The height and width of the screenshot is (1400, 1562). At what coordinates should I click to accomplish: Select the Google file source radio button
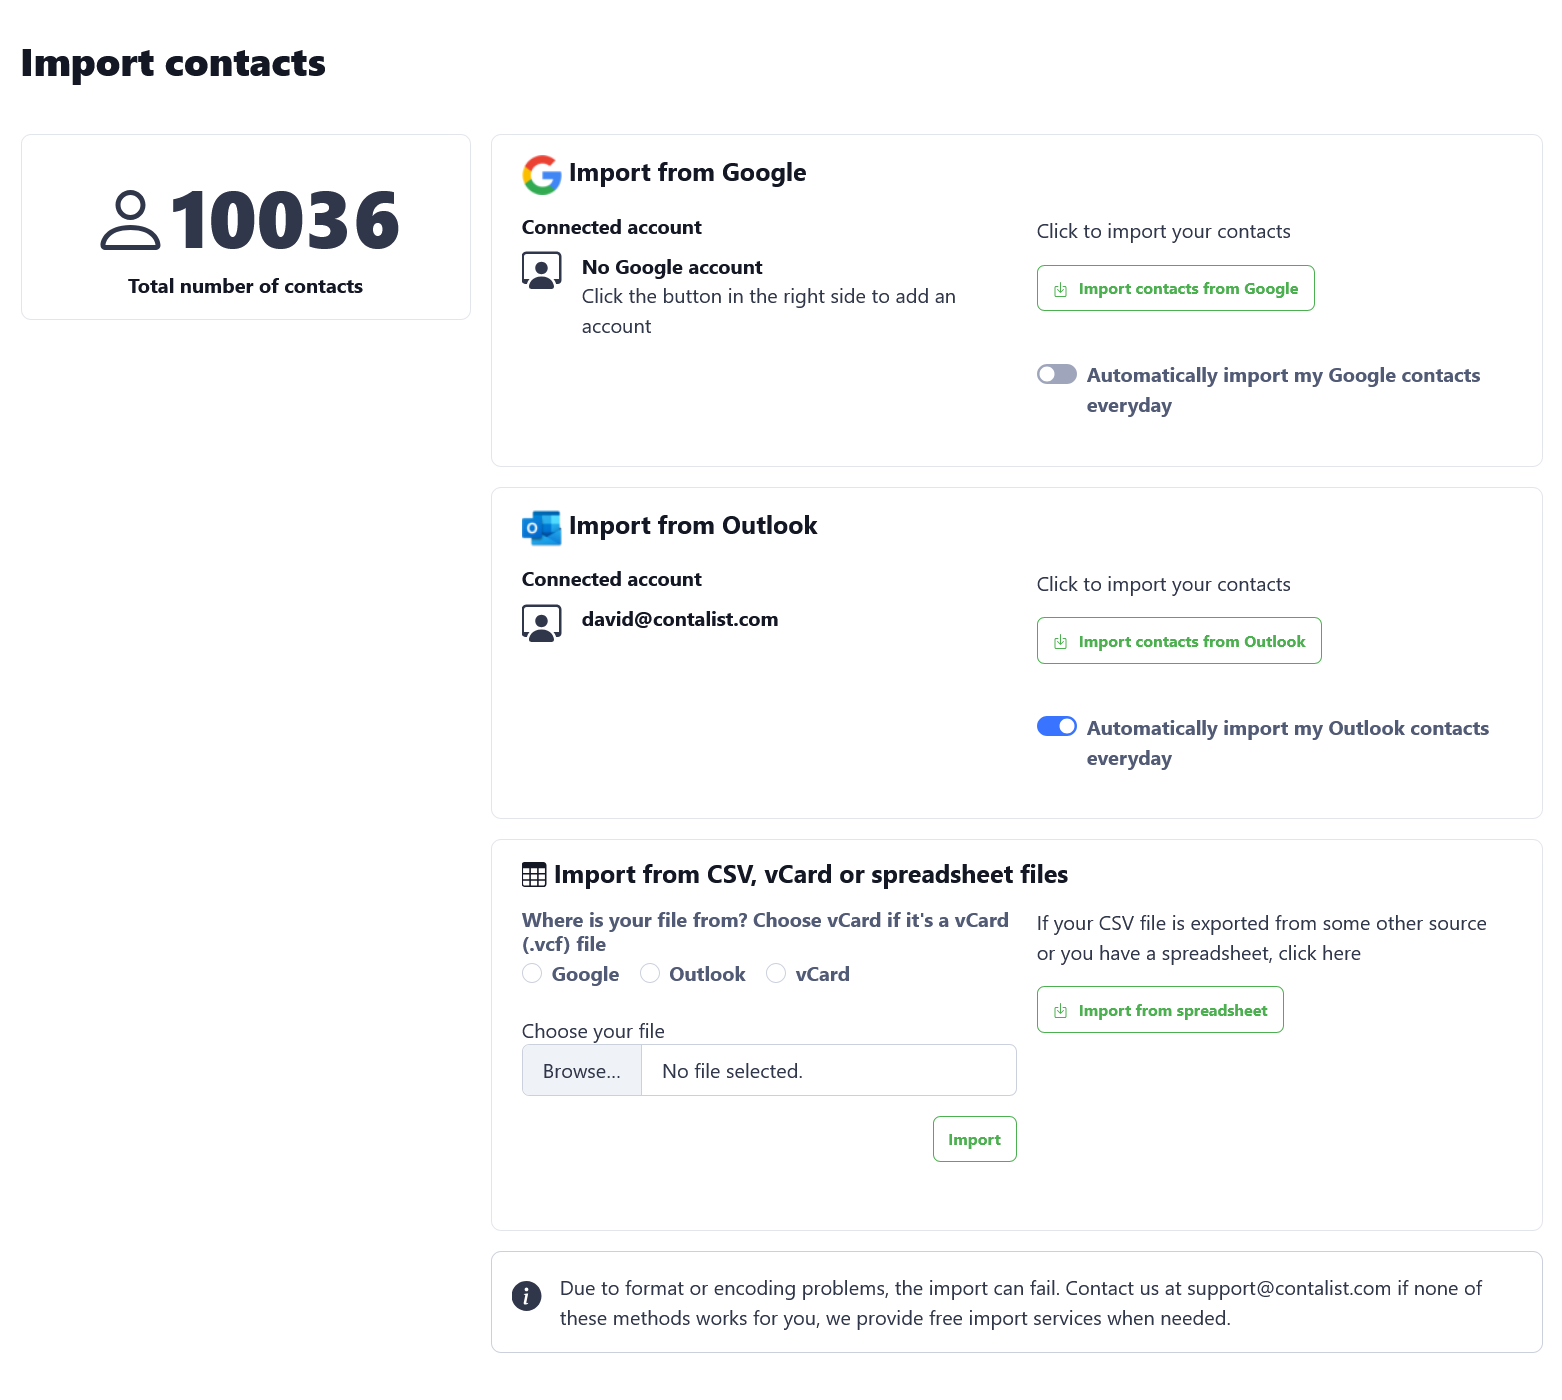coord(532,973)
